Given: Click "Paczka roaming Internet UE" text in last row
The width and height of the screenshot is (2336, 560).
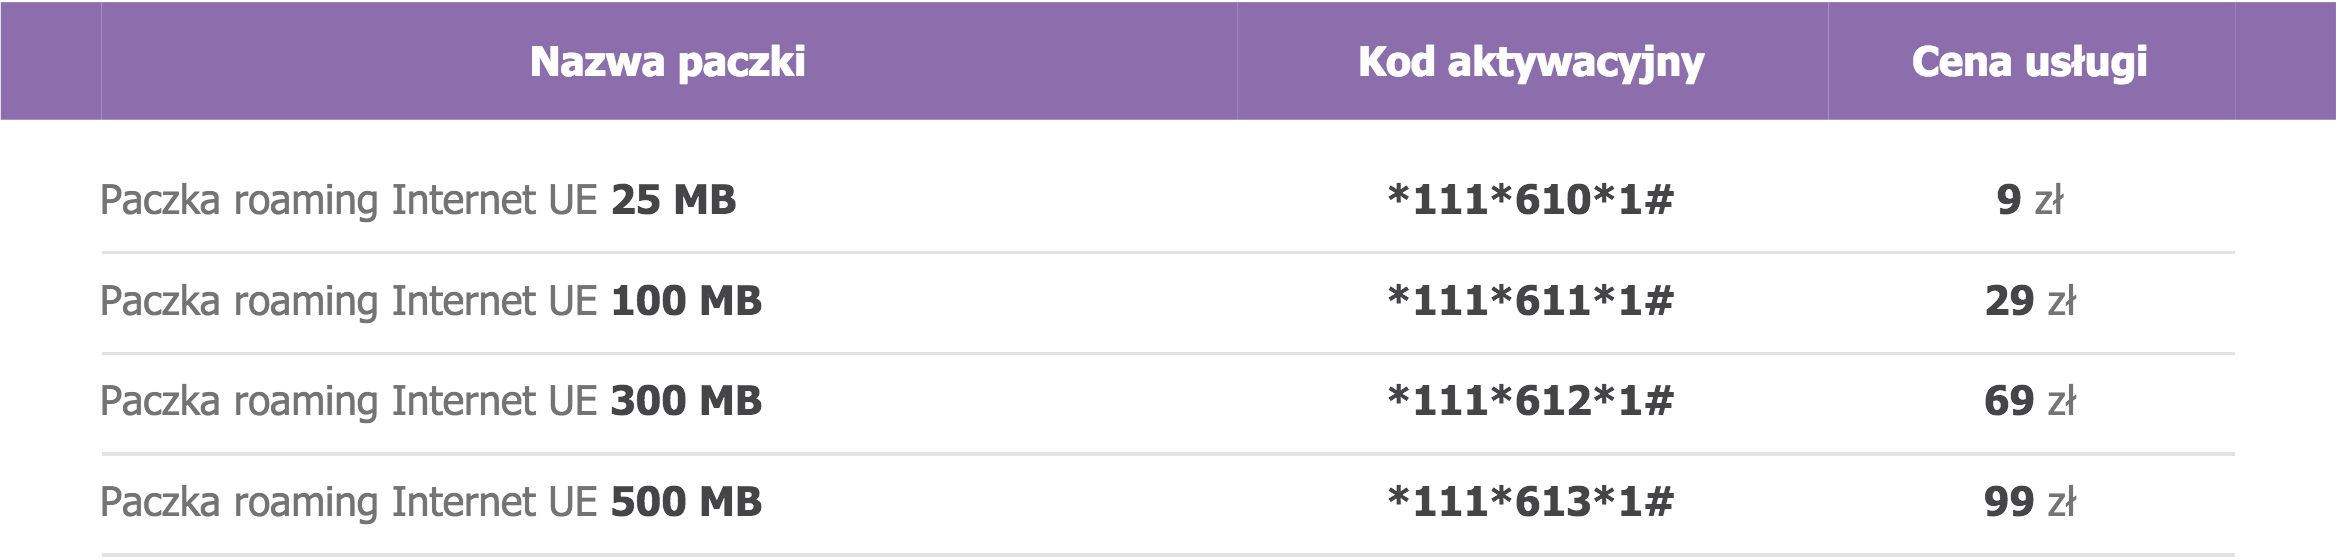Looking at the screenshot, I should click(x=348, y=502).
